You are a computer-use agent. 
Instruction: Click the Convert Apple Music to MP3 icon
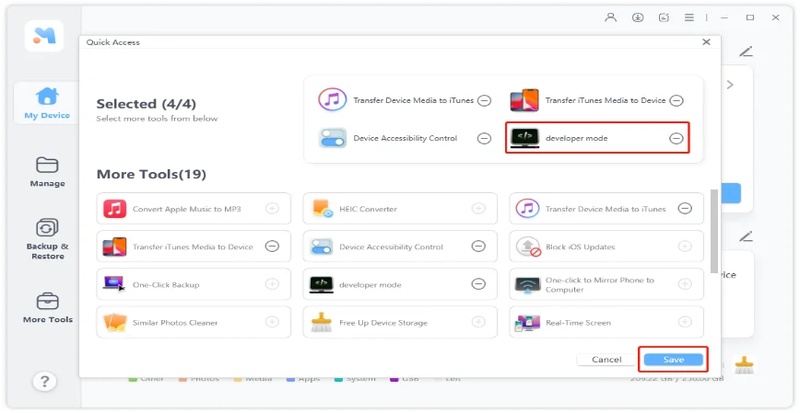click(x=115, y=209)
